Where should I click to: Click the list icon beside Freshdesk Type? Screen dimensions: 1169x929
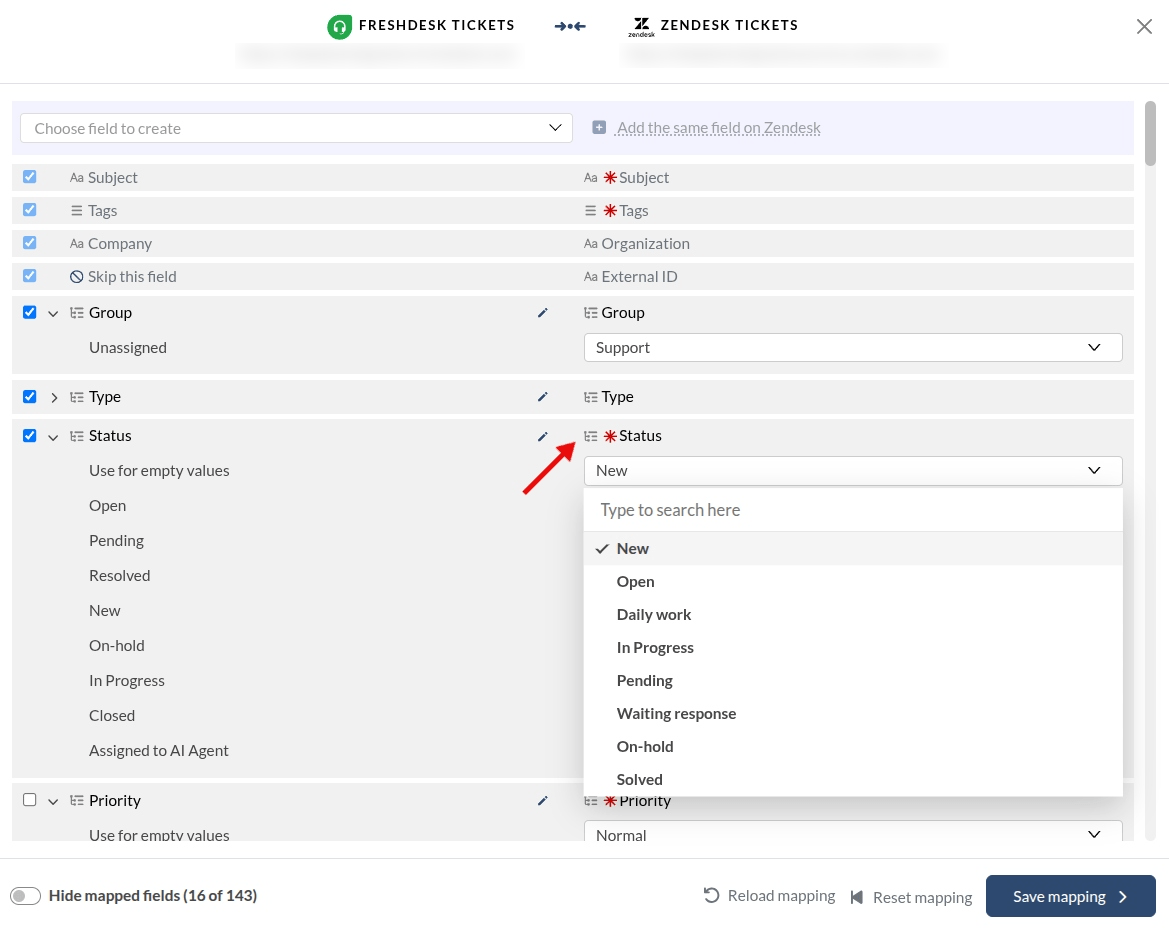77,397
